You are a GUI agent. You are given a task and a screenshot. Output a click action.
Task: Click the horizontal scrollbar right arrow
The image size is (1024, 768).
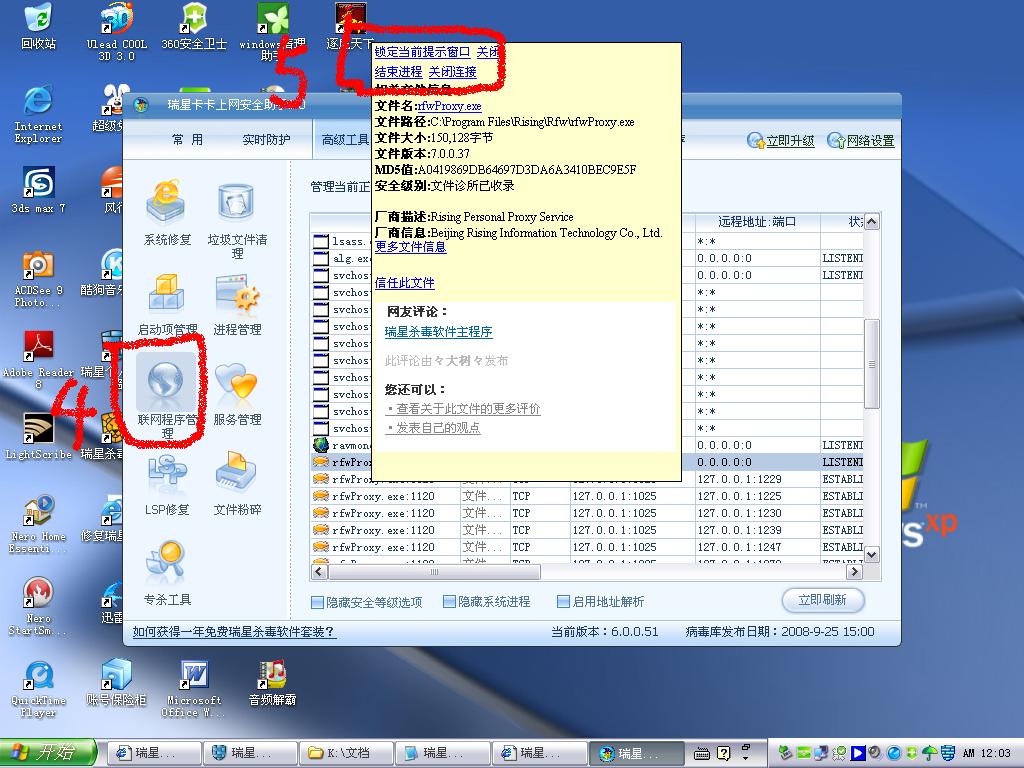point(854,571)
